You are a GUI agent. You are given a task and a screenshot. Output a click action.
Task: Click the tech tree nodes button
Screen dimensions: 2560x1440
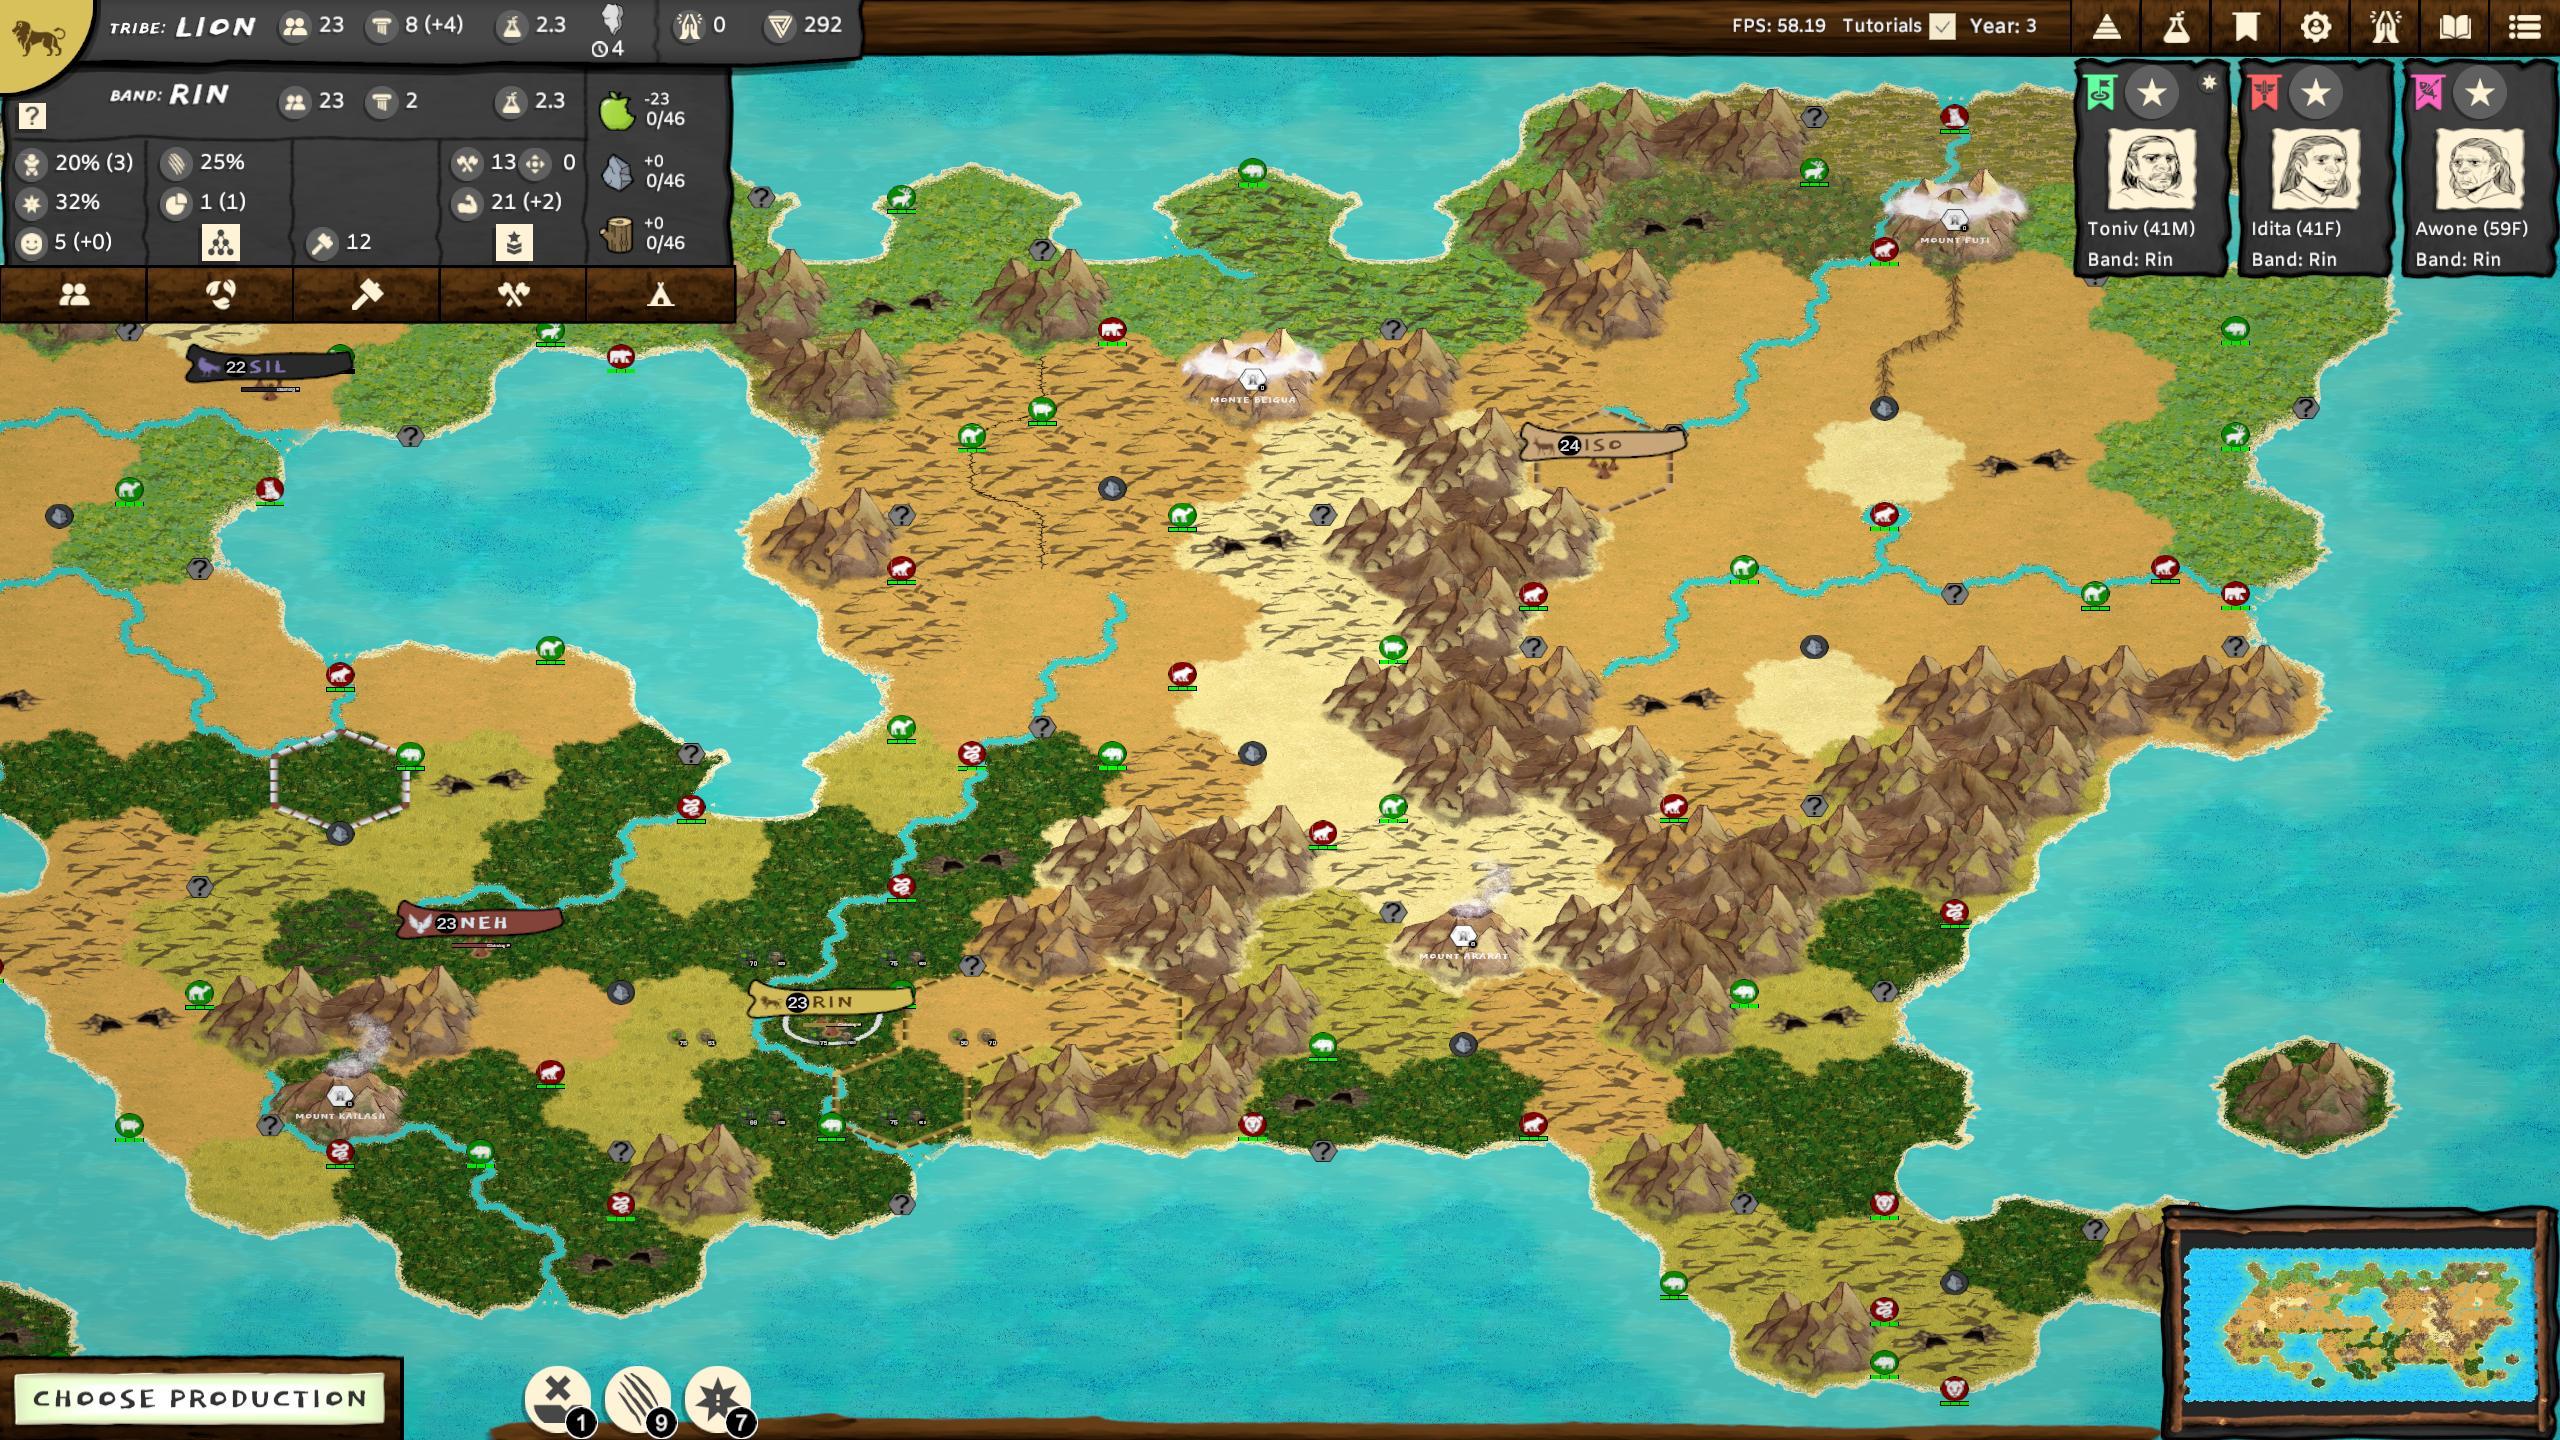(x=221, y=242)
